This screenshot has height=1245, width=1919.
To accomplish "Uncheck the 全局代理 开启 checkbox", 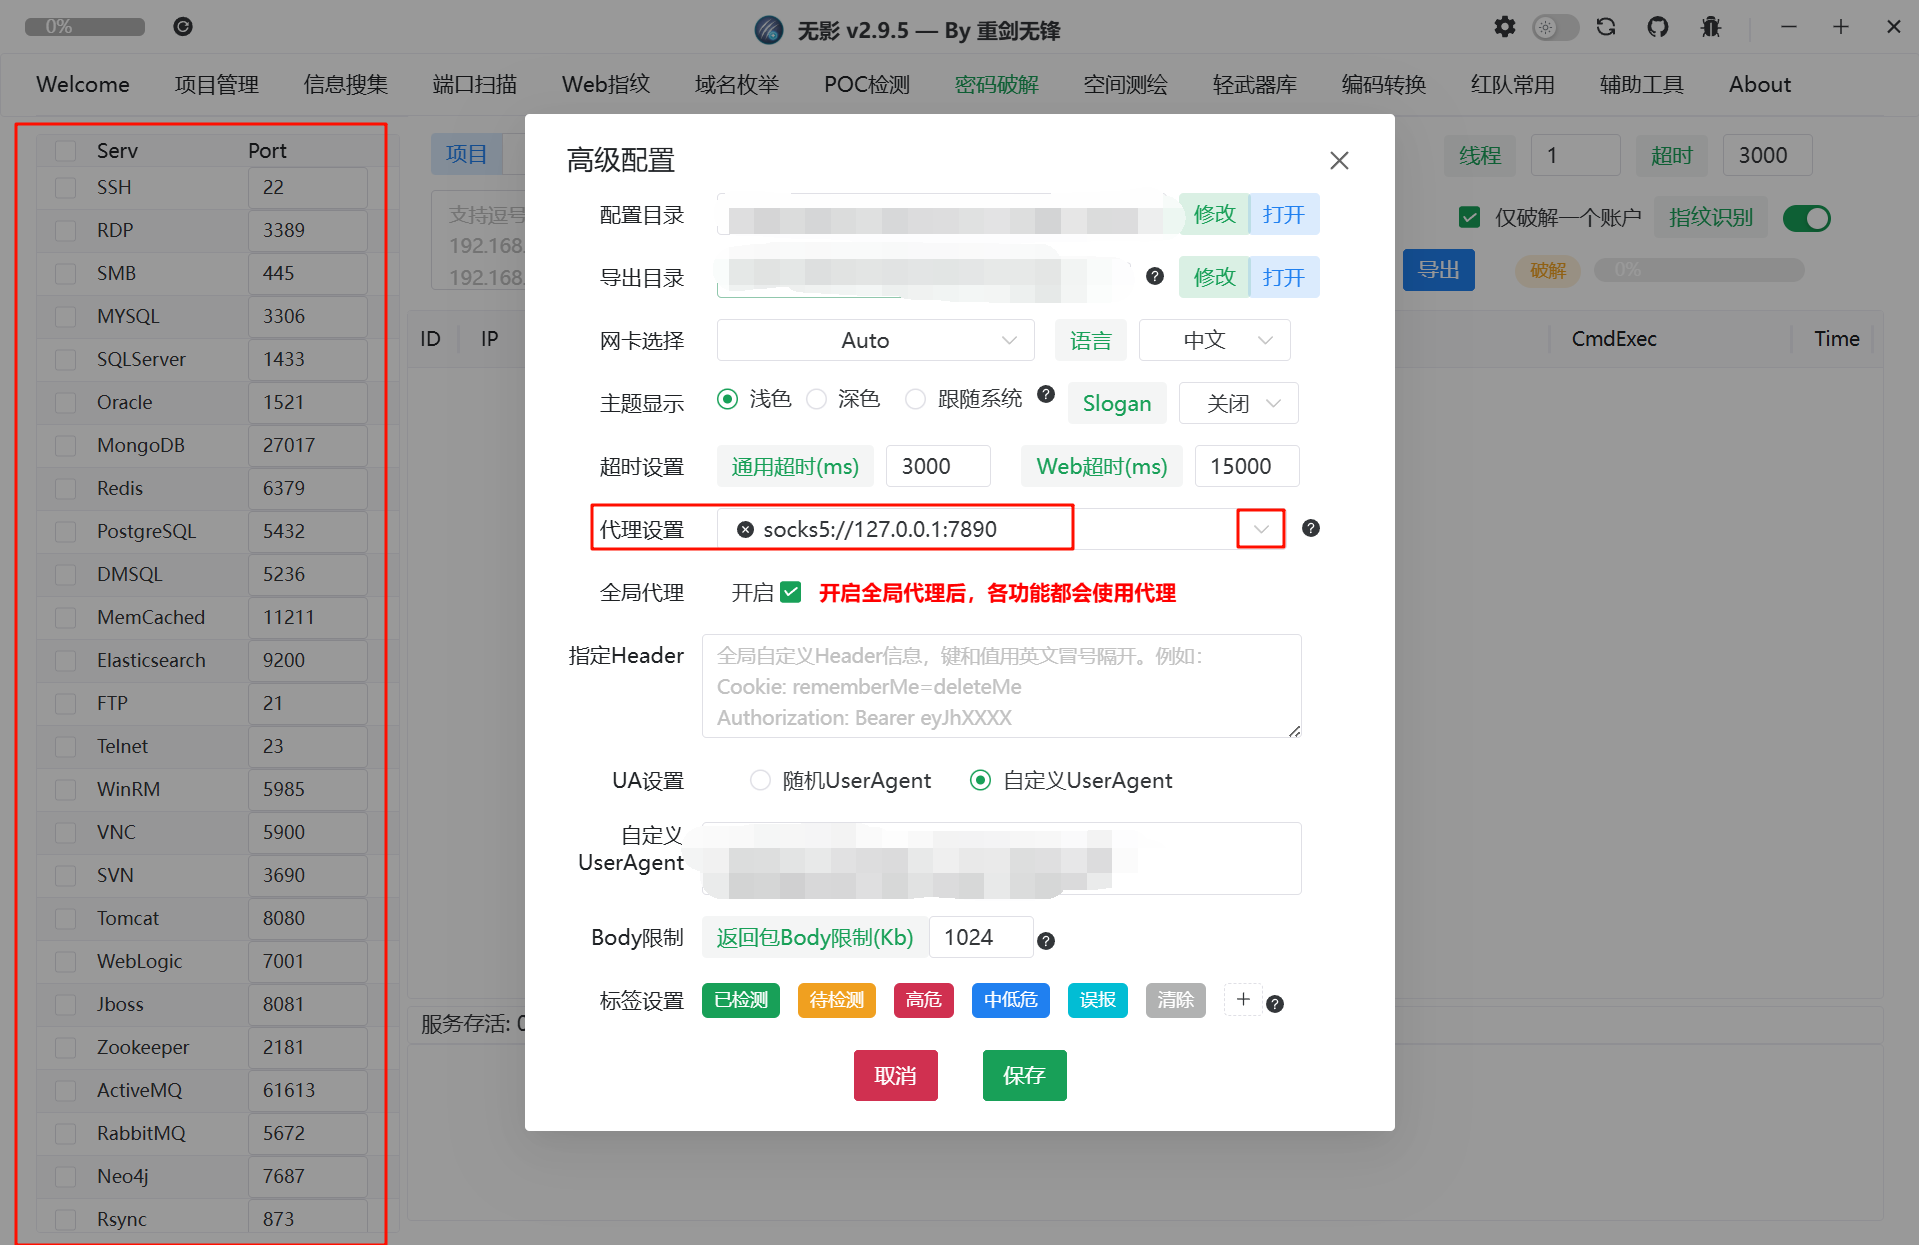I will click(x=791, y=592).
